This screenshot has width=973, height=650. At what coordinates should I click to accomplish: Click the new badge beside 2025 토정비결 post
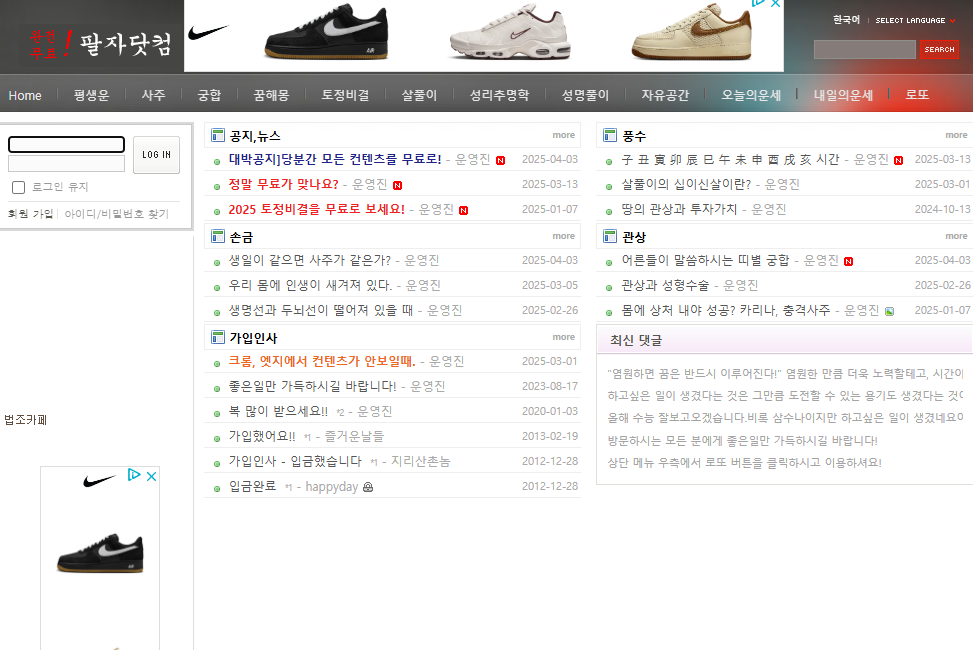pos(464,210)
